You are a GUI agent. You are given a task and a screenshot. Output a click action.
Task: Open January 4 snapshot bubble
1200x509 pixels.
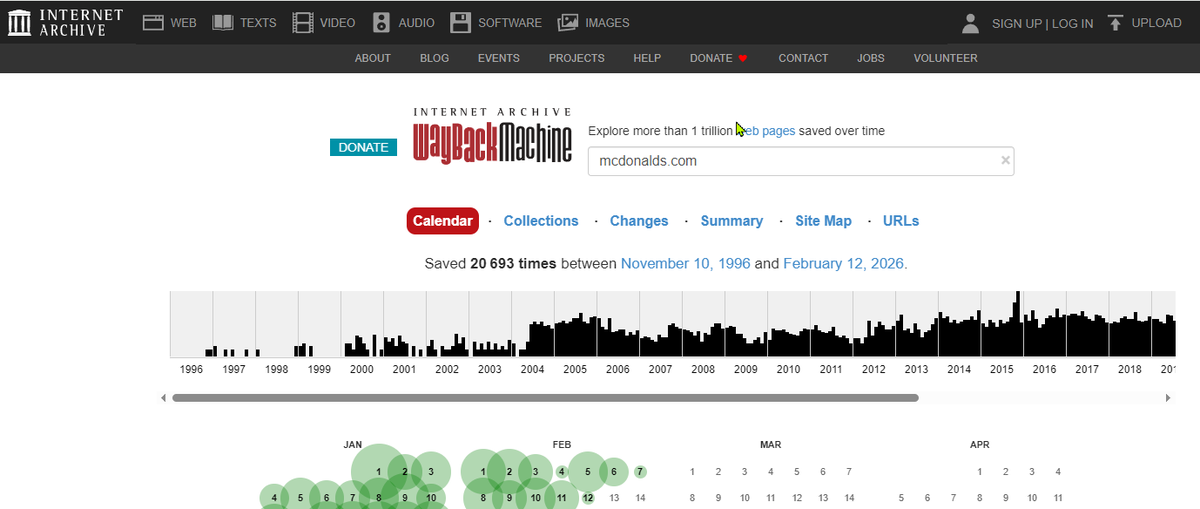274,498
